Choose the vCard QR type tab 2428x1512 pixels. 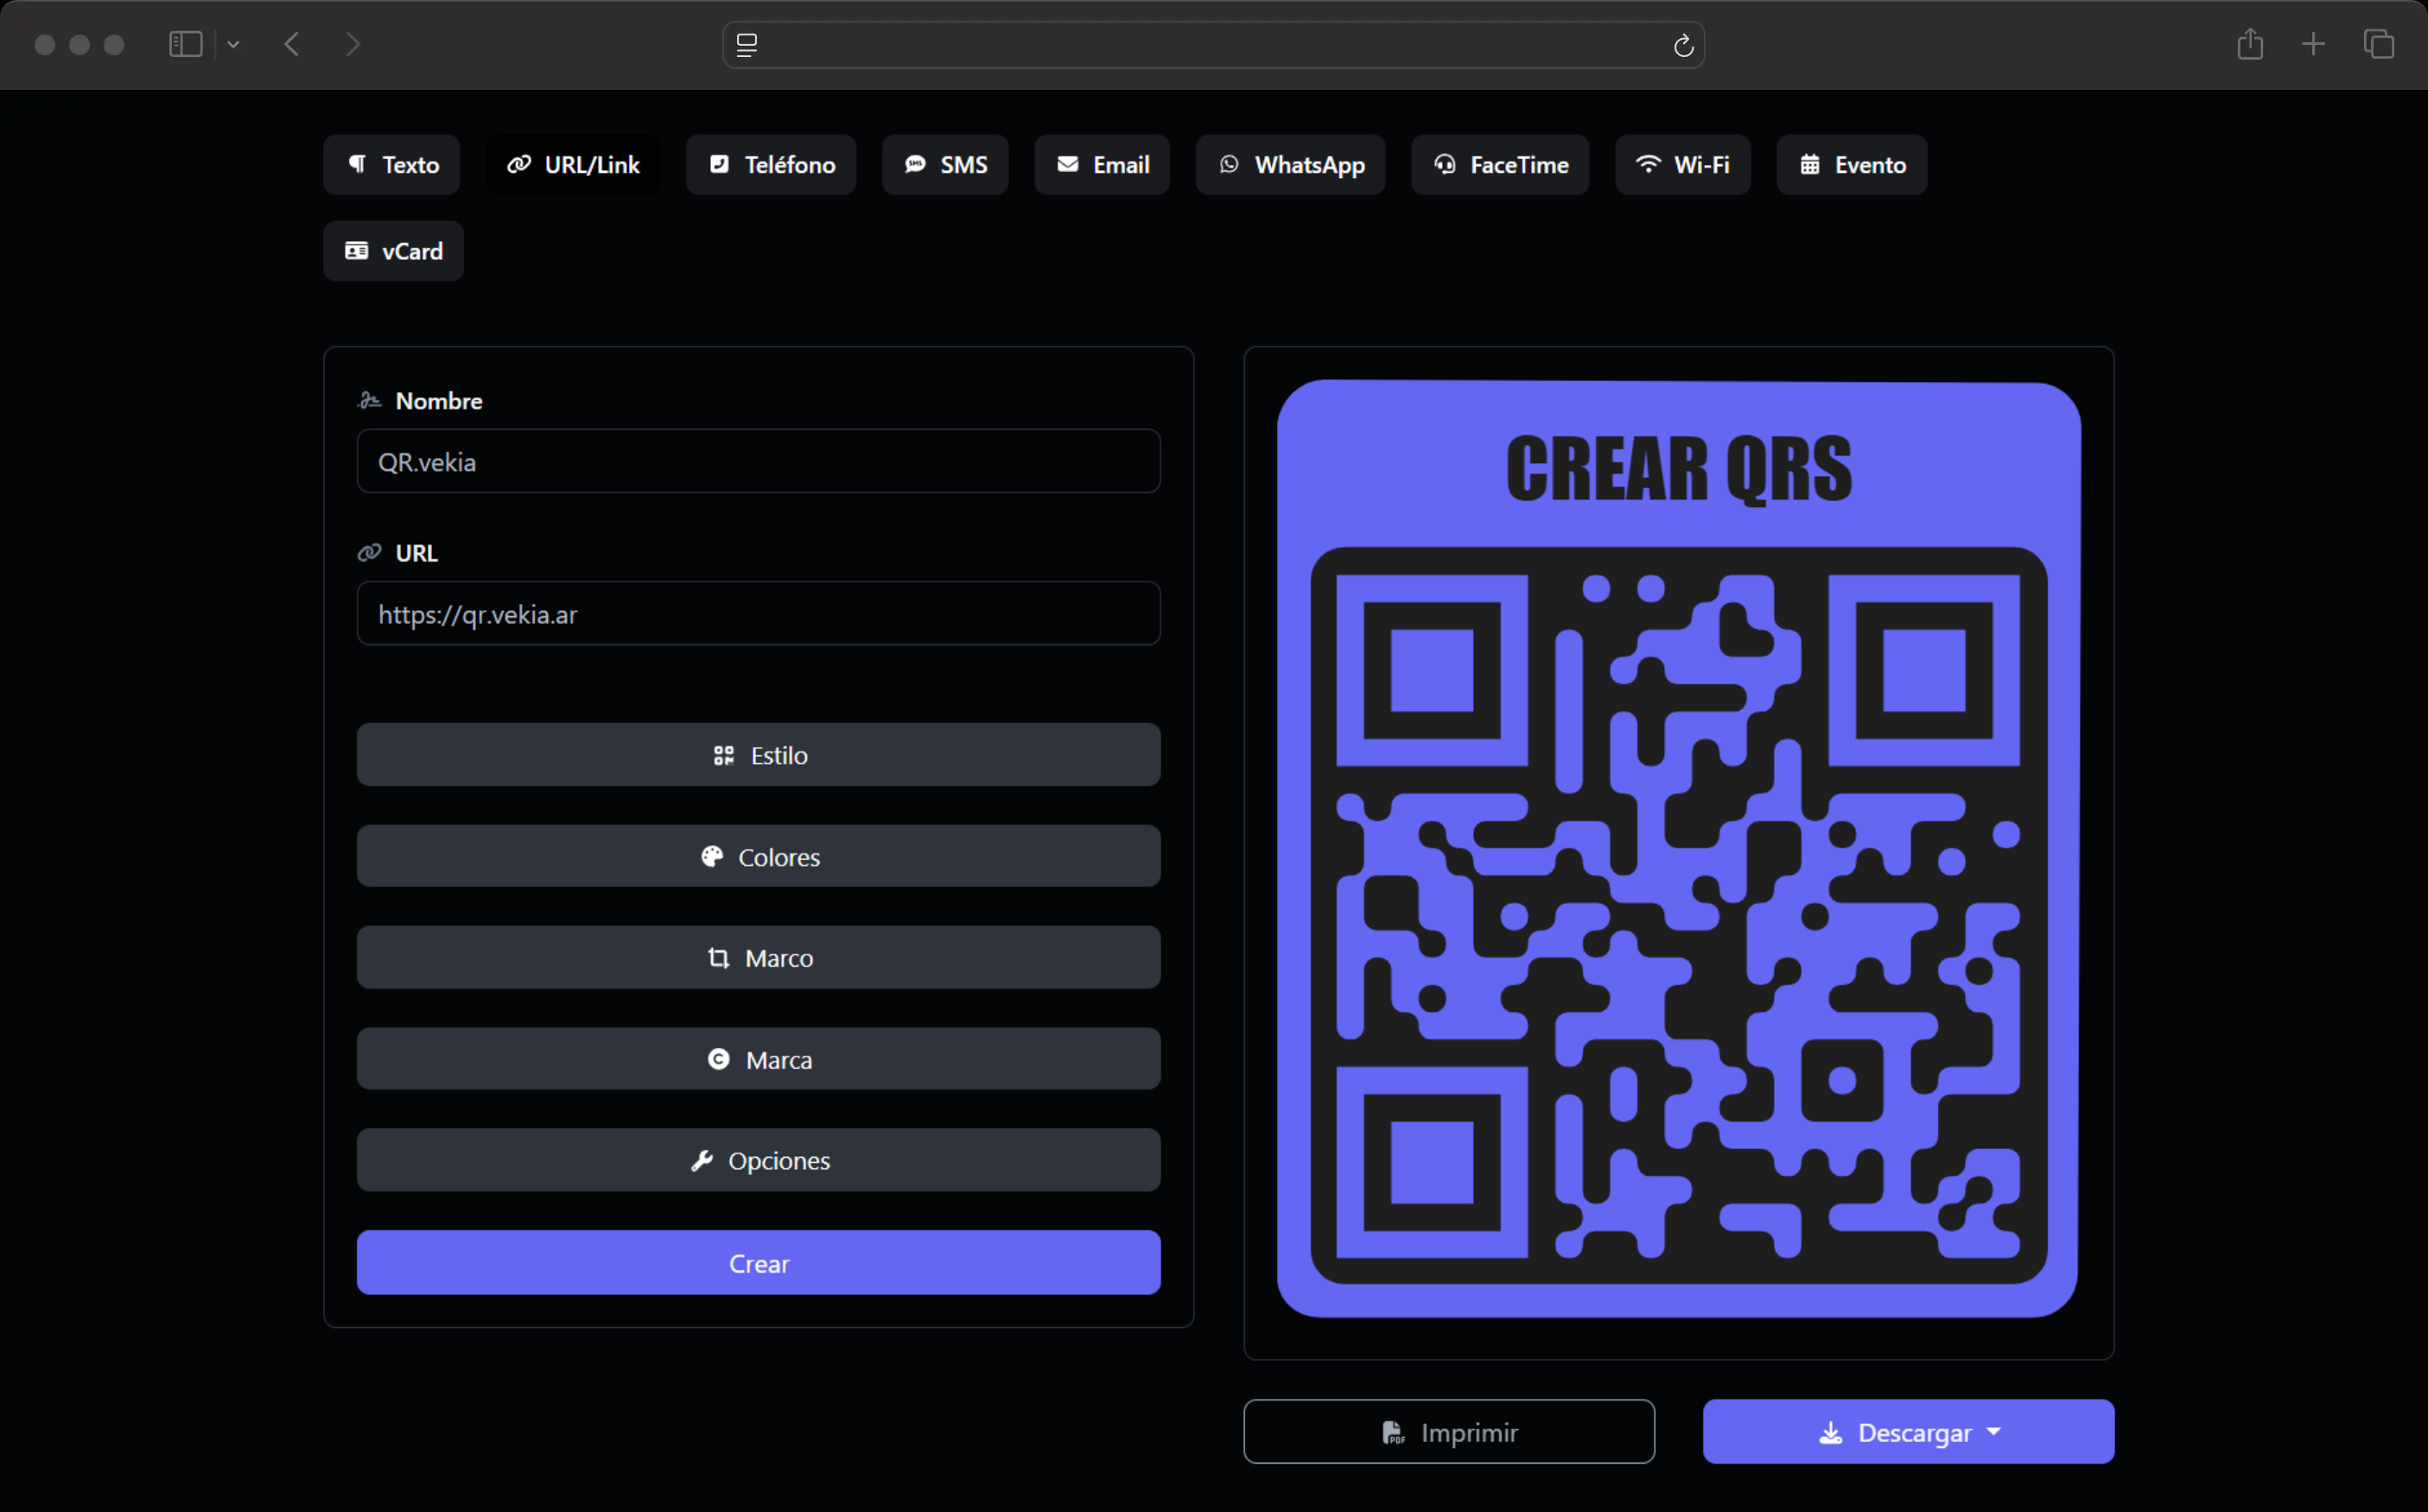pyautogui.click(x=393, y=251)
